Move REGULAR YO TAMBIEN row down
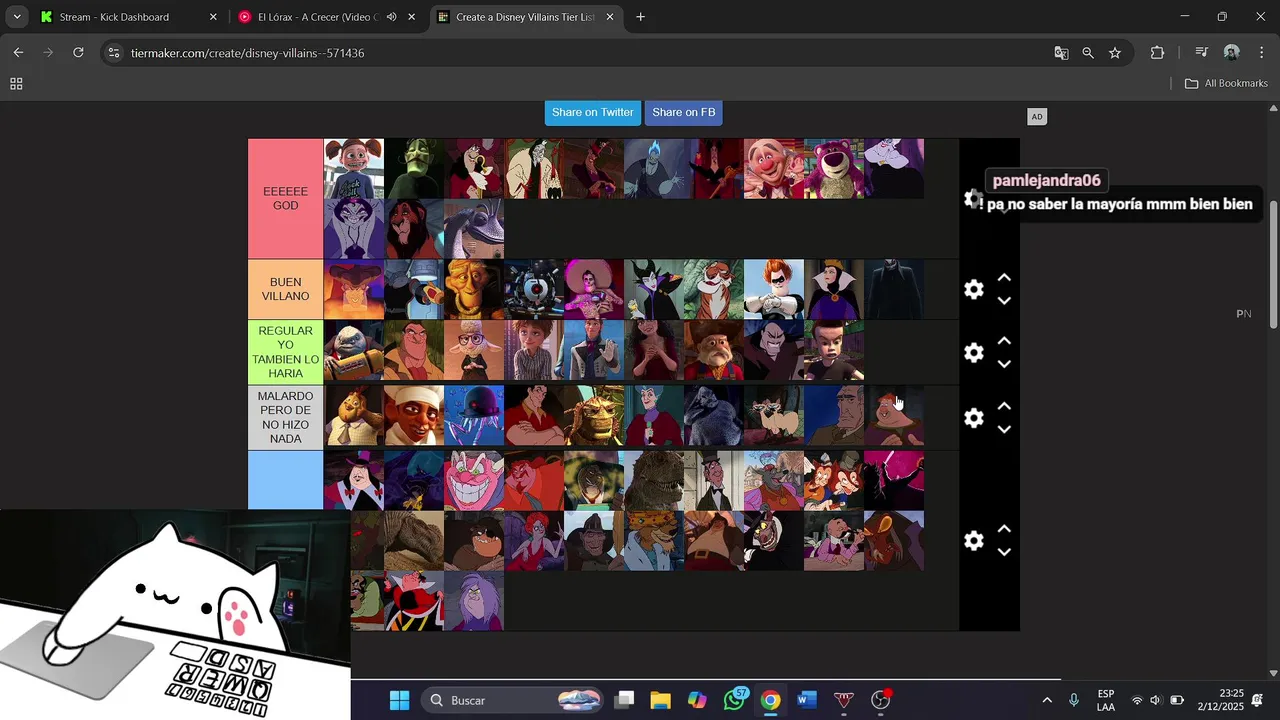This screenshot has height=720, width=1280. coord(1004,364)
